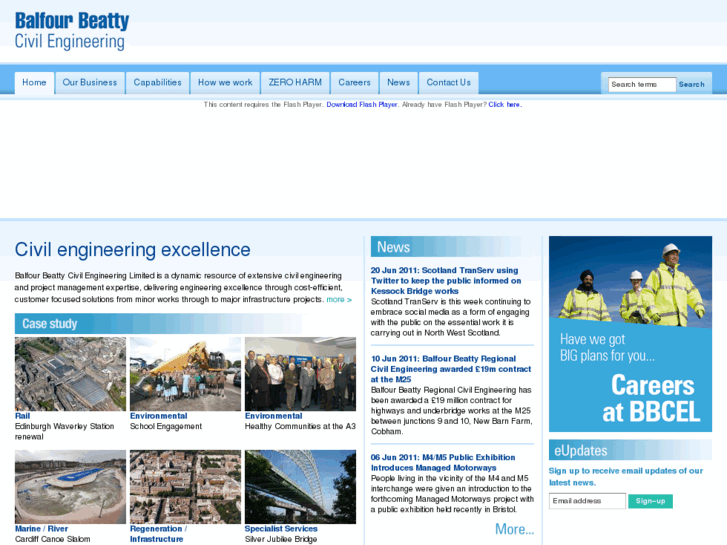Viewport: 727px width, 545px height.
Task: Go to the News navigation tab
Action: pyautogui.click(x=399, y=83)
